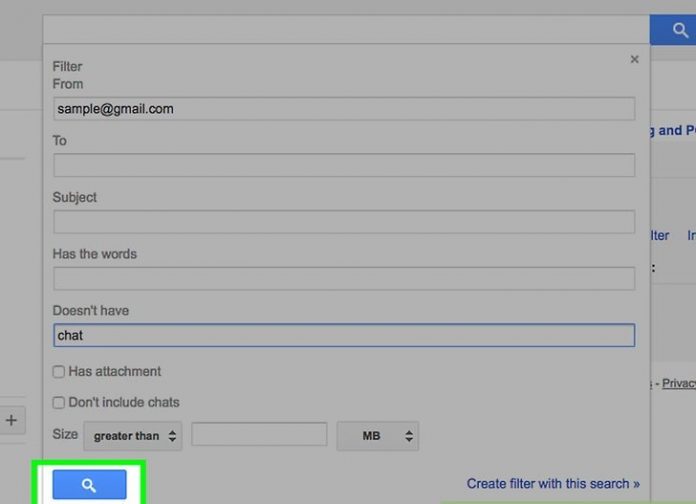Open 'Create filter with this search' link
The height and width of the screenshot is (504, 696).
click(553, 484)
